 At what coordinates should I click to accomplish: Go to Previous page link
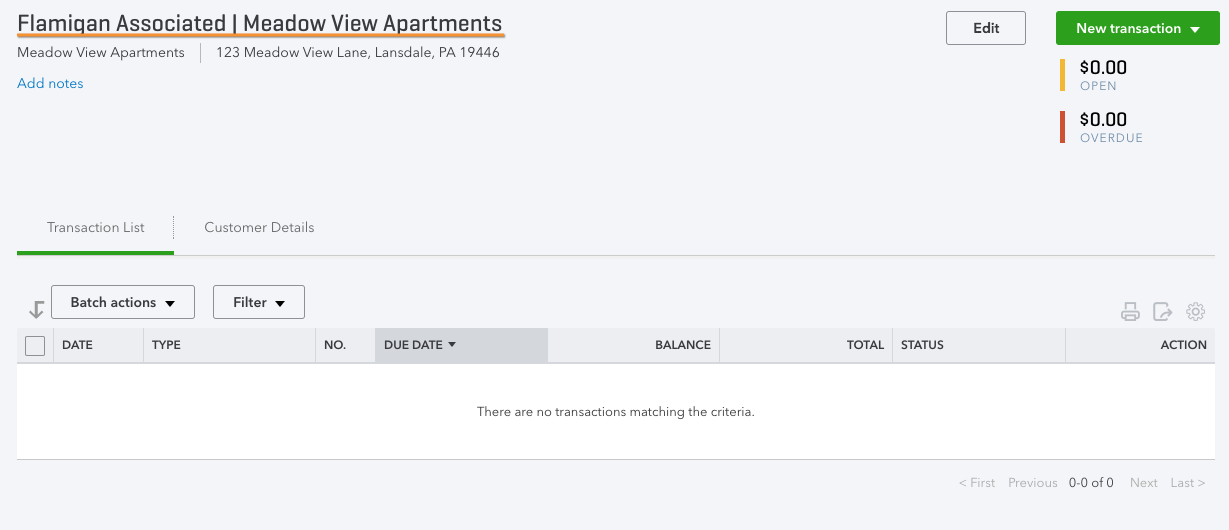tap(1033, 482)
